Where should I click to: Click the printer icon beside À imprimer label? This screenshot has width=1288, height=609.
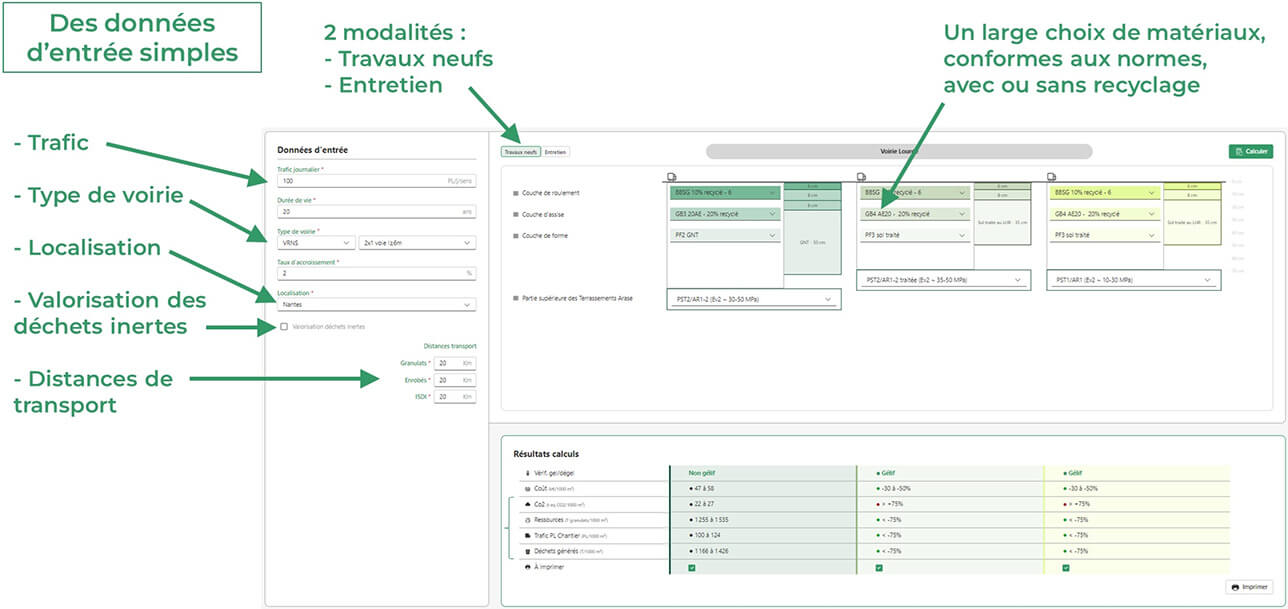528,567
